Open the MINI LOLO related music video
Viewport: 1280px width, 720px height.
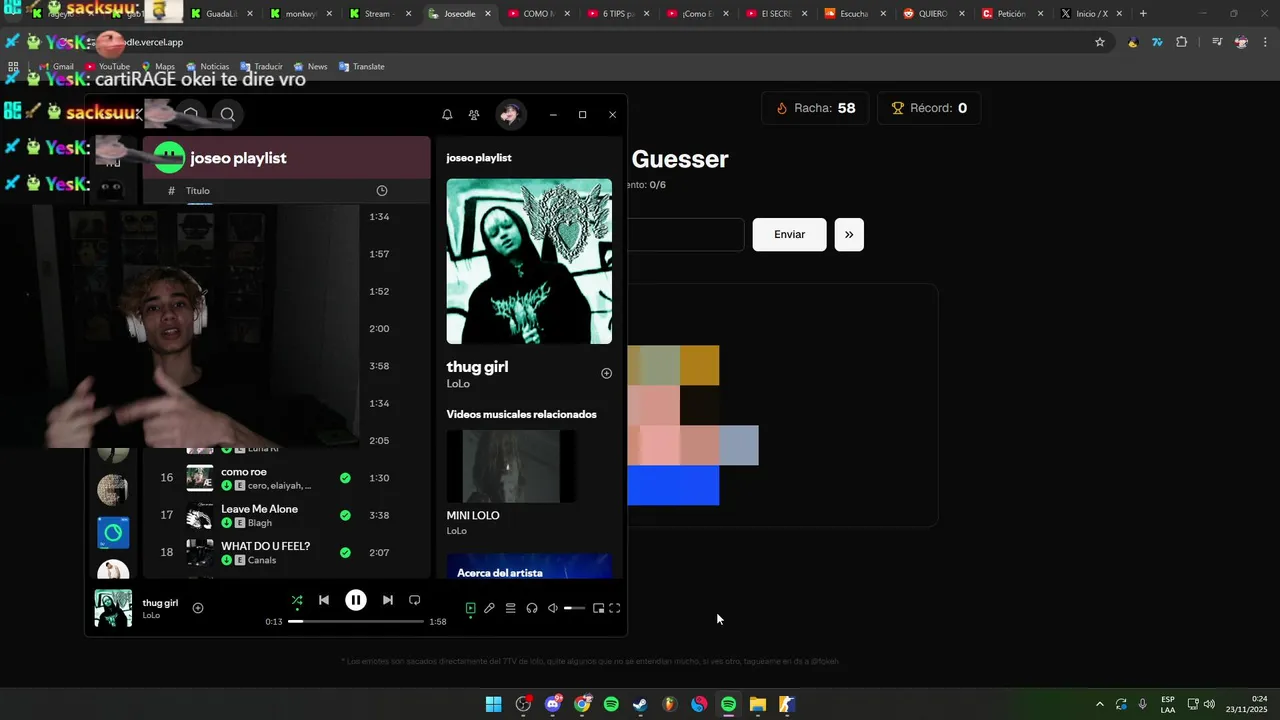510,466
